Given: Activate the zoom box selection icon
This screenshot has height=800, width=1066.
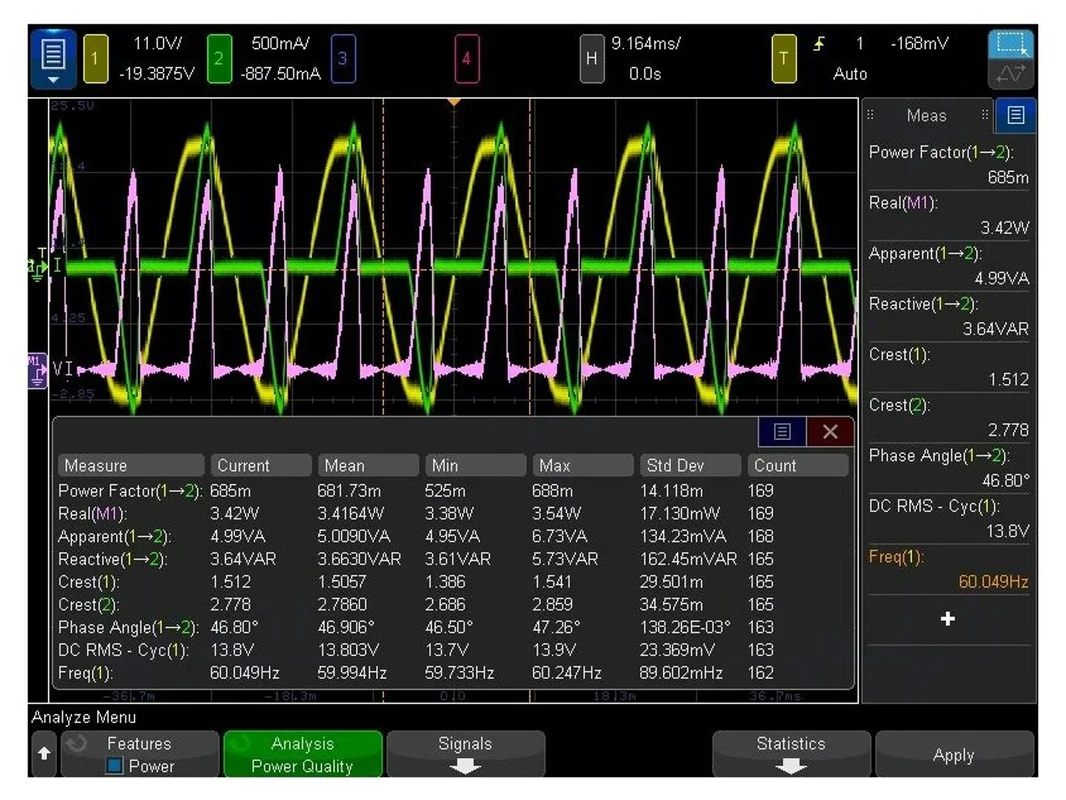Looking at the screenshot, I should (x=1011, y=45).
